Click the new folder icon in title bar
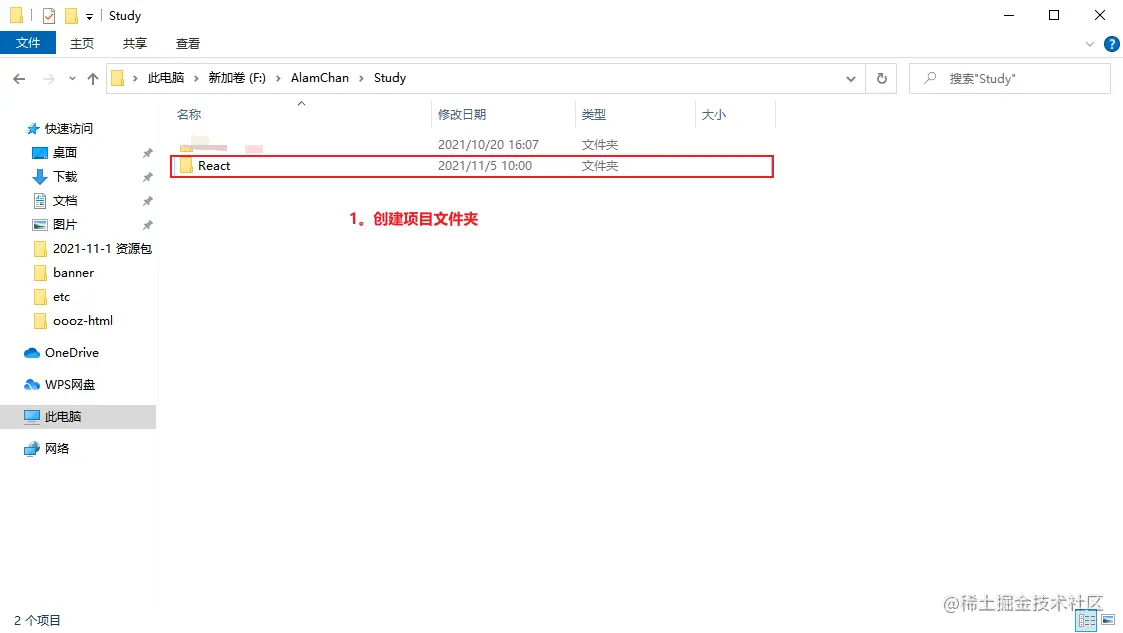The height and width of the screenshot is (633, 1123). point(71,16)
